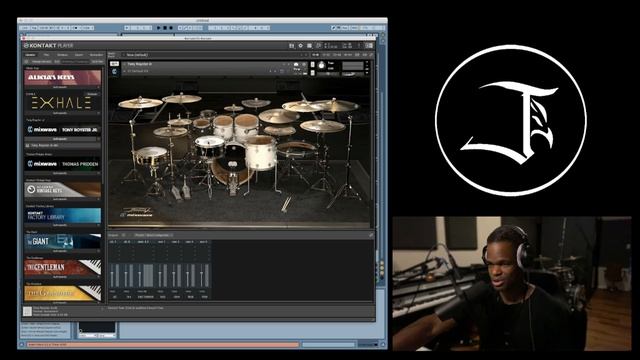Click the large white floor tom
Image resolution: width=640 pixels, height=360 pixels.
[x=260, y=152]
